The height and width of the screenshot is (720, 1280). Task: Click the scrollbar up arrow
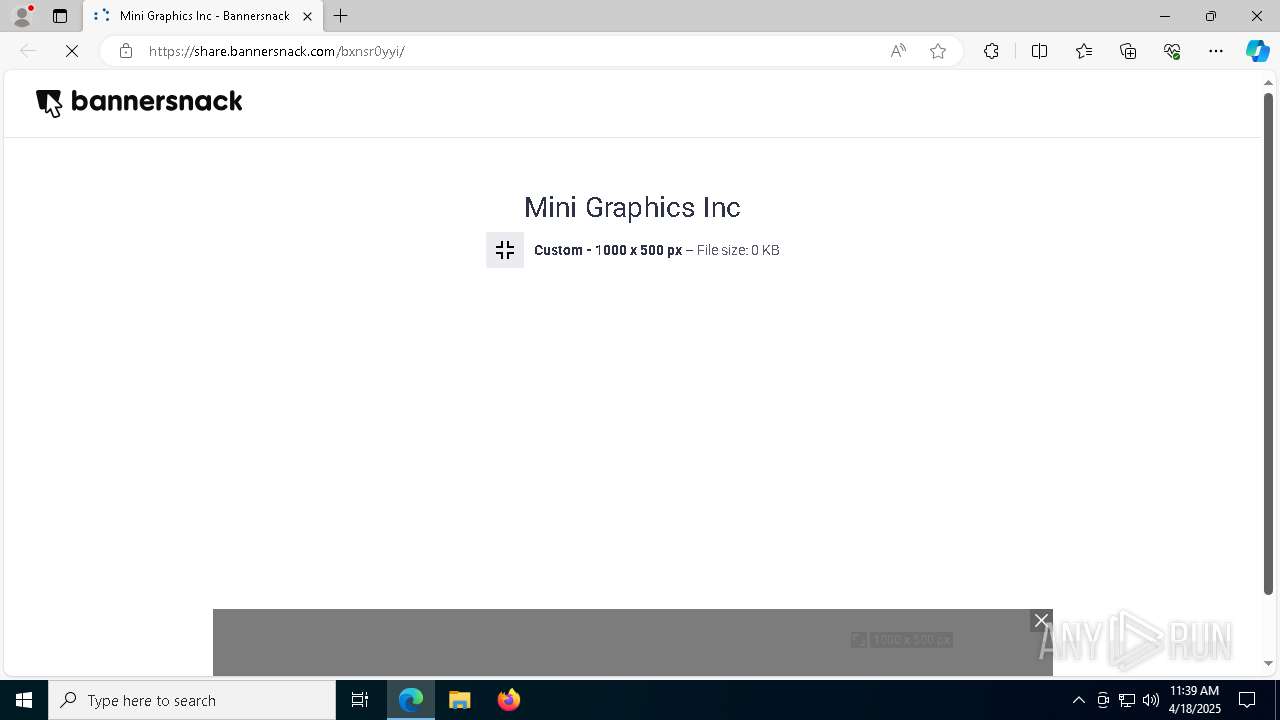tap(1268, 82)
